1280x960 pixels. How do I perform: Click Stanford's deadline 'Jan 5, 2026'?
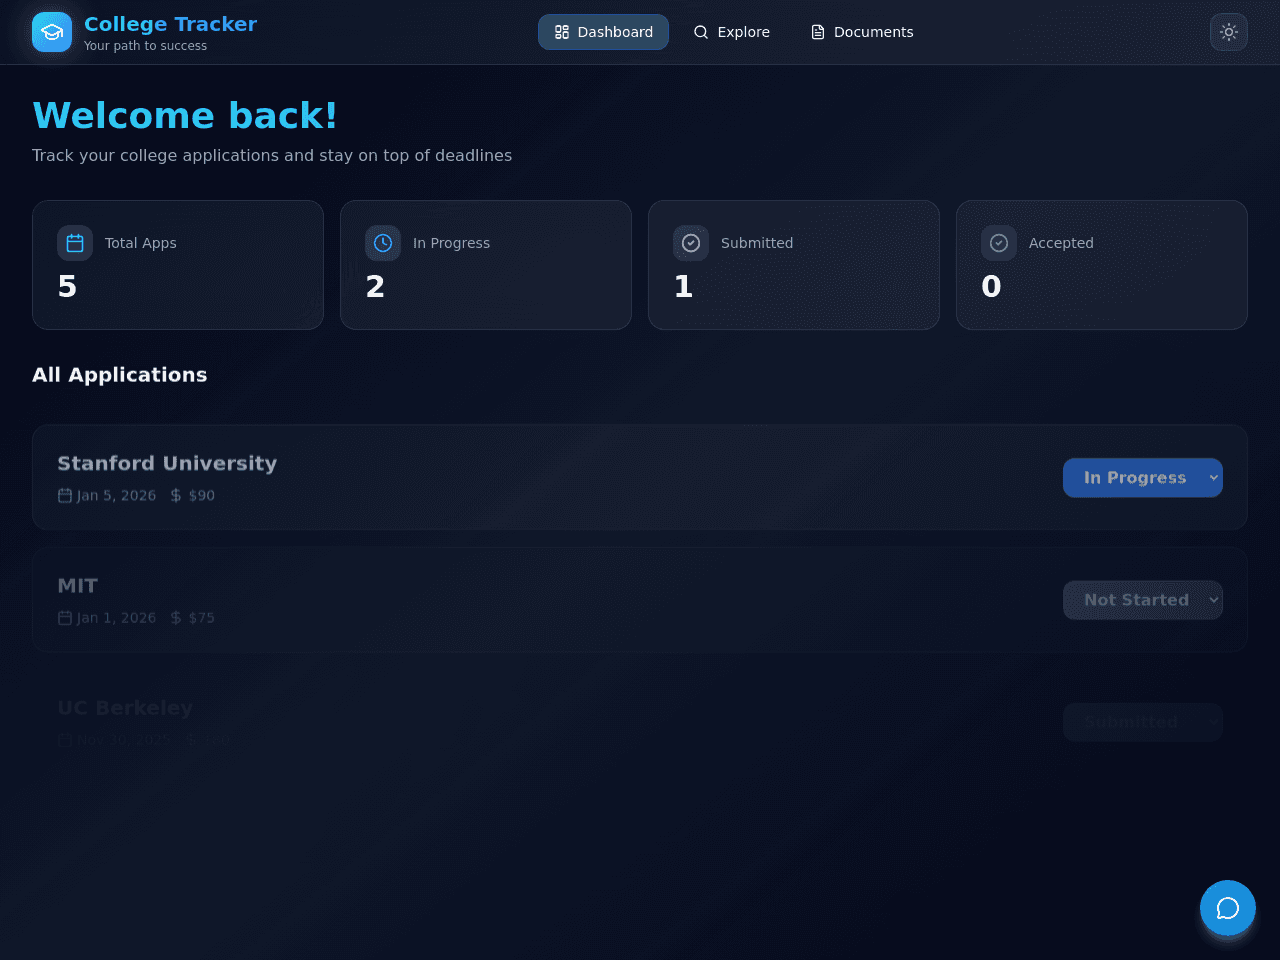coord(116,495)
